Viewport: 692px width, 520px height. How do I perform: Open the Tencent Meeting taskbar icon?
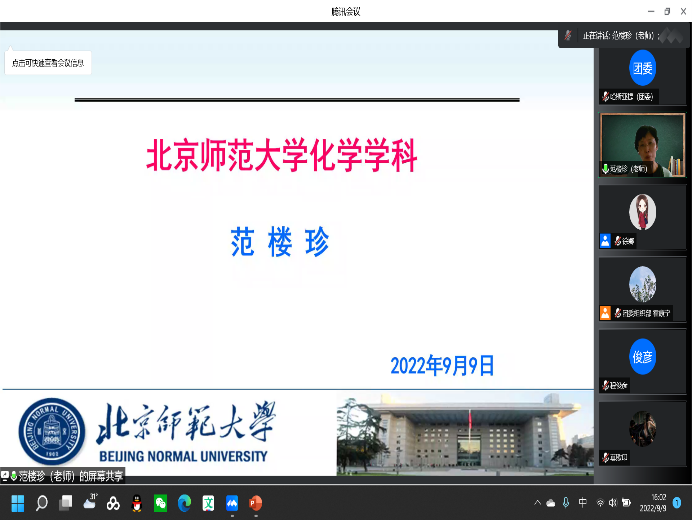pyautogui.click(x=231, y=503)
